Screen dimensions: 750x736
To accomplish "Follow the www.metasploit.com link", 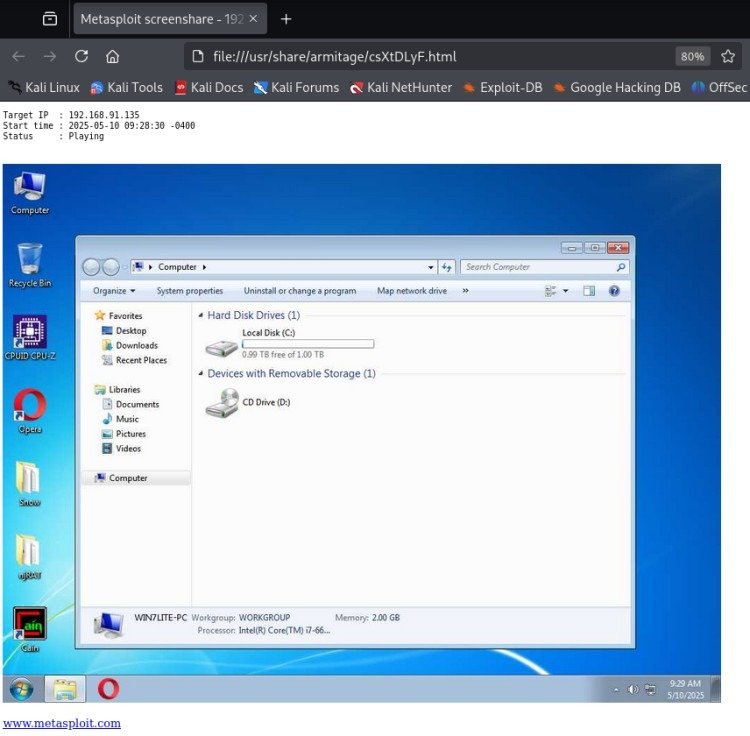I will 62,723.
